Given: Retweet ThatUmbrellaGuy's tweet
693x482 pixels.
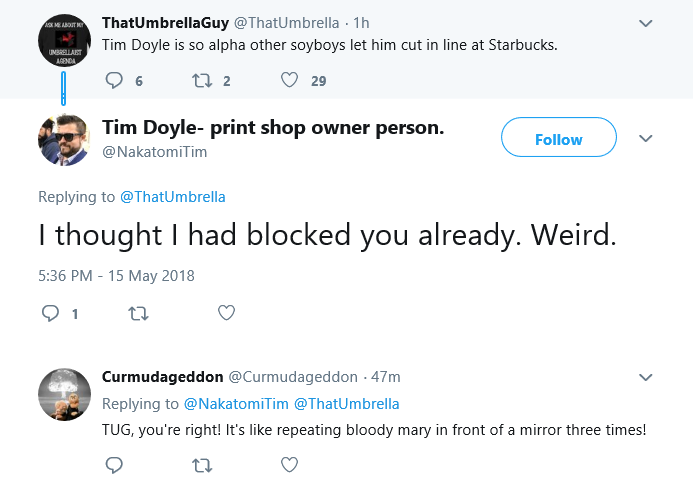Looking at the screenshot, I should click(202, 81).
